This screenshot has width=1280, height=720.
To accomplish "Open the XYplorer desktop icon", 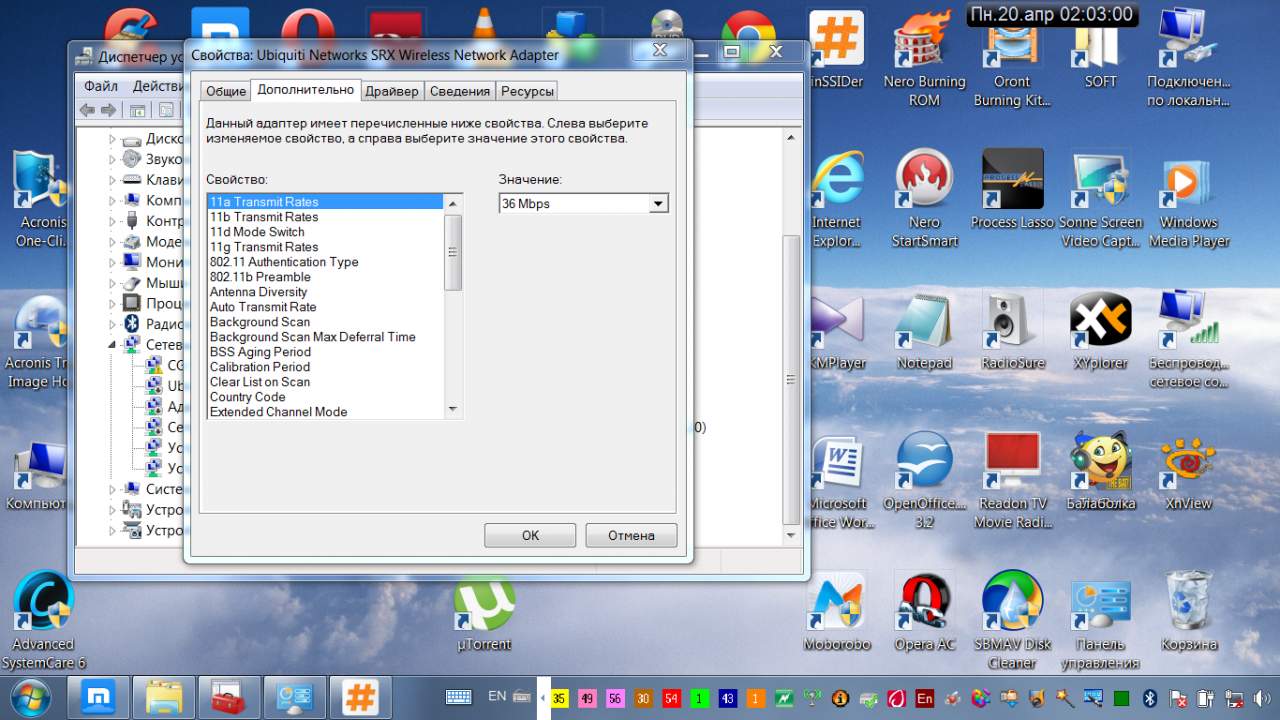I will tap(1100, 322).
